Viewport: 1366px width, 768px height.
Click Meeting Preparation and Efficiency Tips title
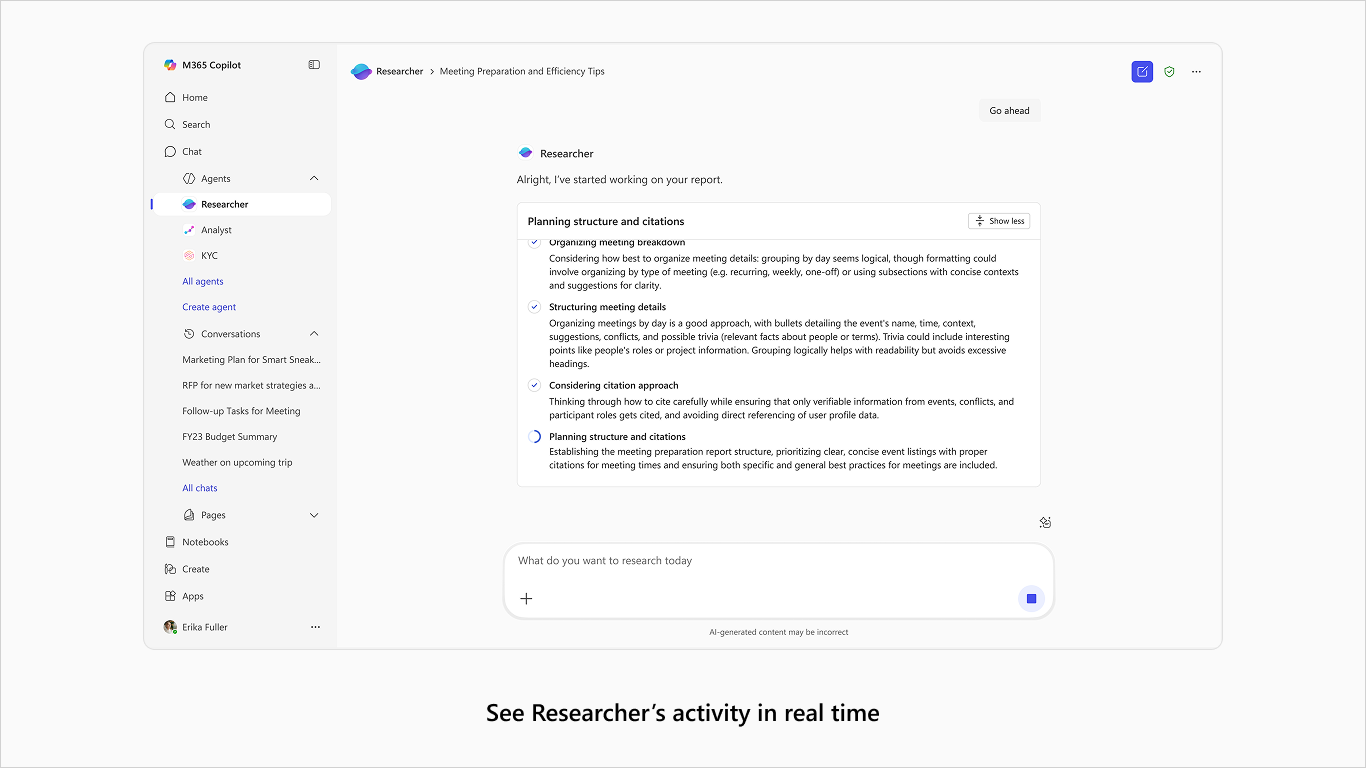pos(522,72)
